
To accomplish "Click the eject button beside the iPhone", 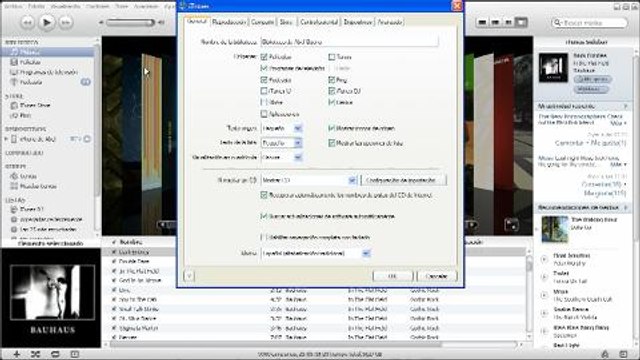I will coord(87,139).
